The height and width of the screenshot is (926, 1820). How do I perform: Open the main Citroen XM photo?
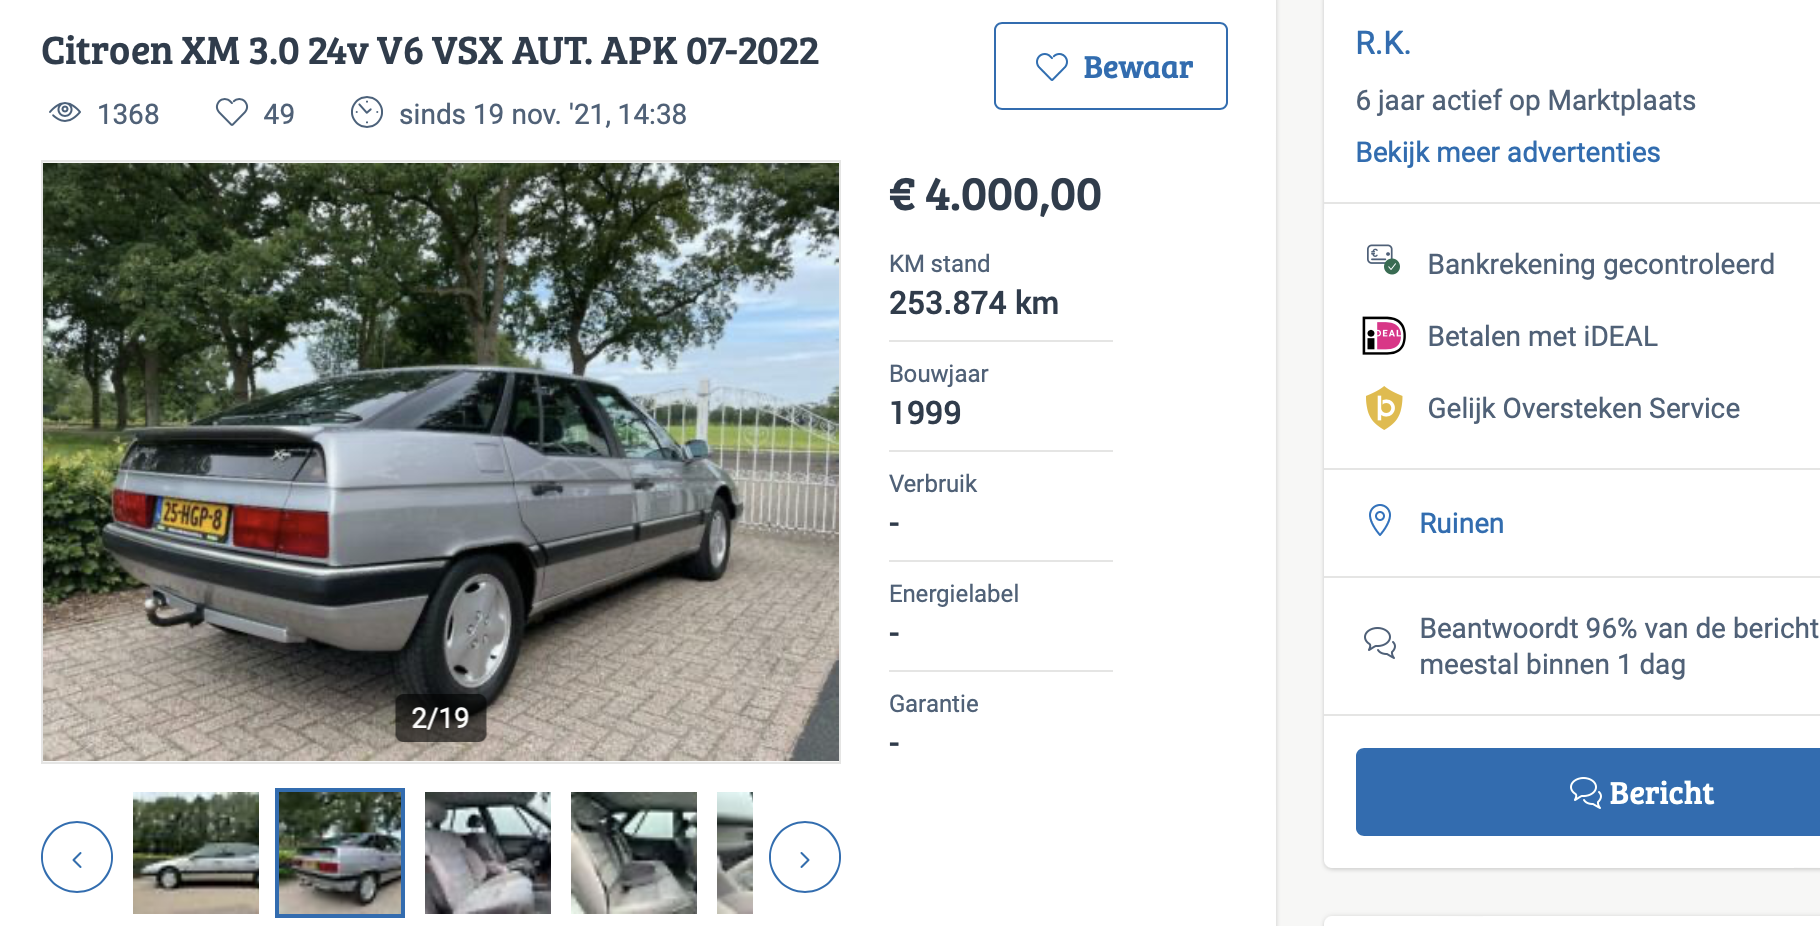[x=441, y=462]
